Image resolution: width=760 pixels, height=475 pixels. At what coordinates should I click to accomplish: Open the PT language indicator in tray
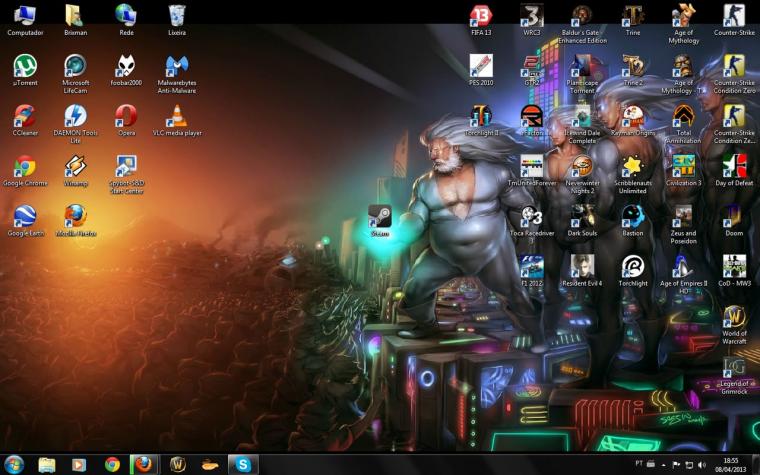tap(639, 464)
